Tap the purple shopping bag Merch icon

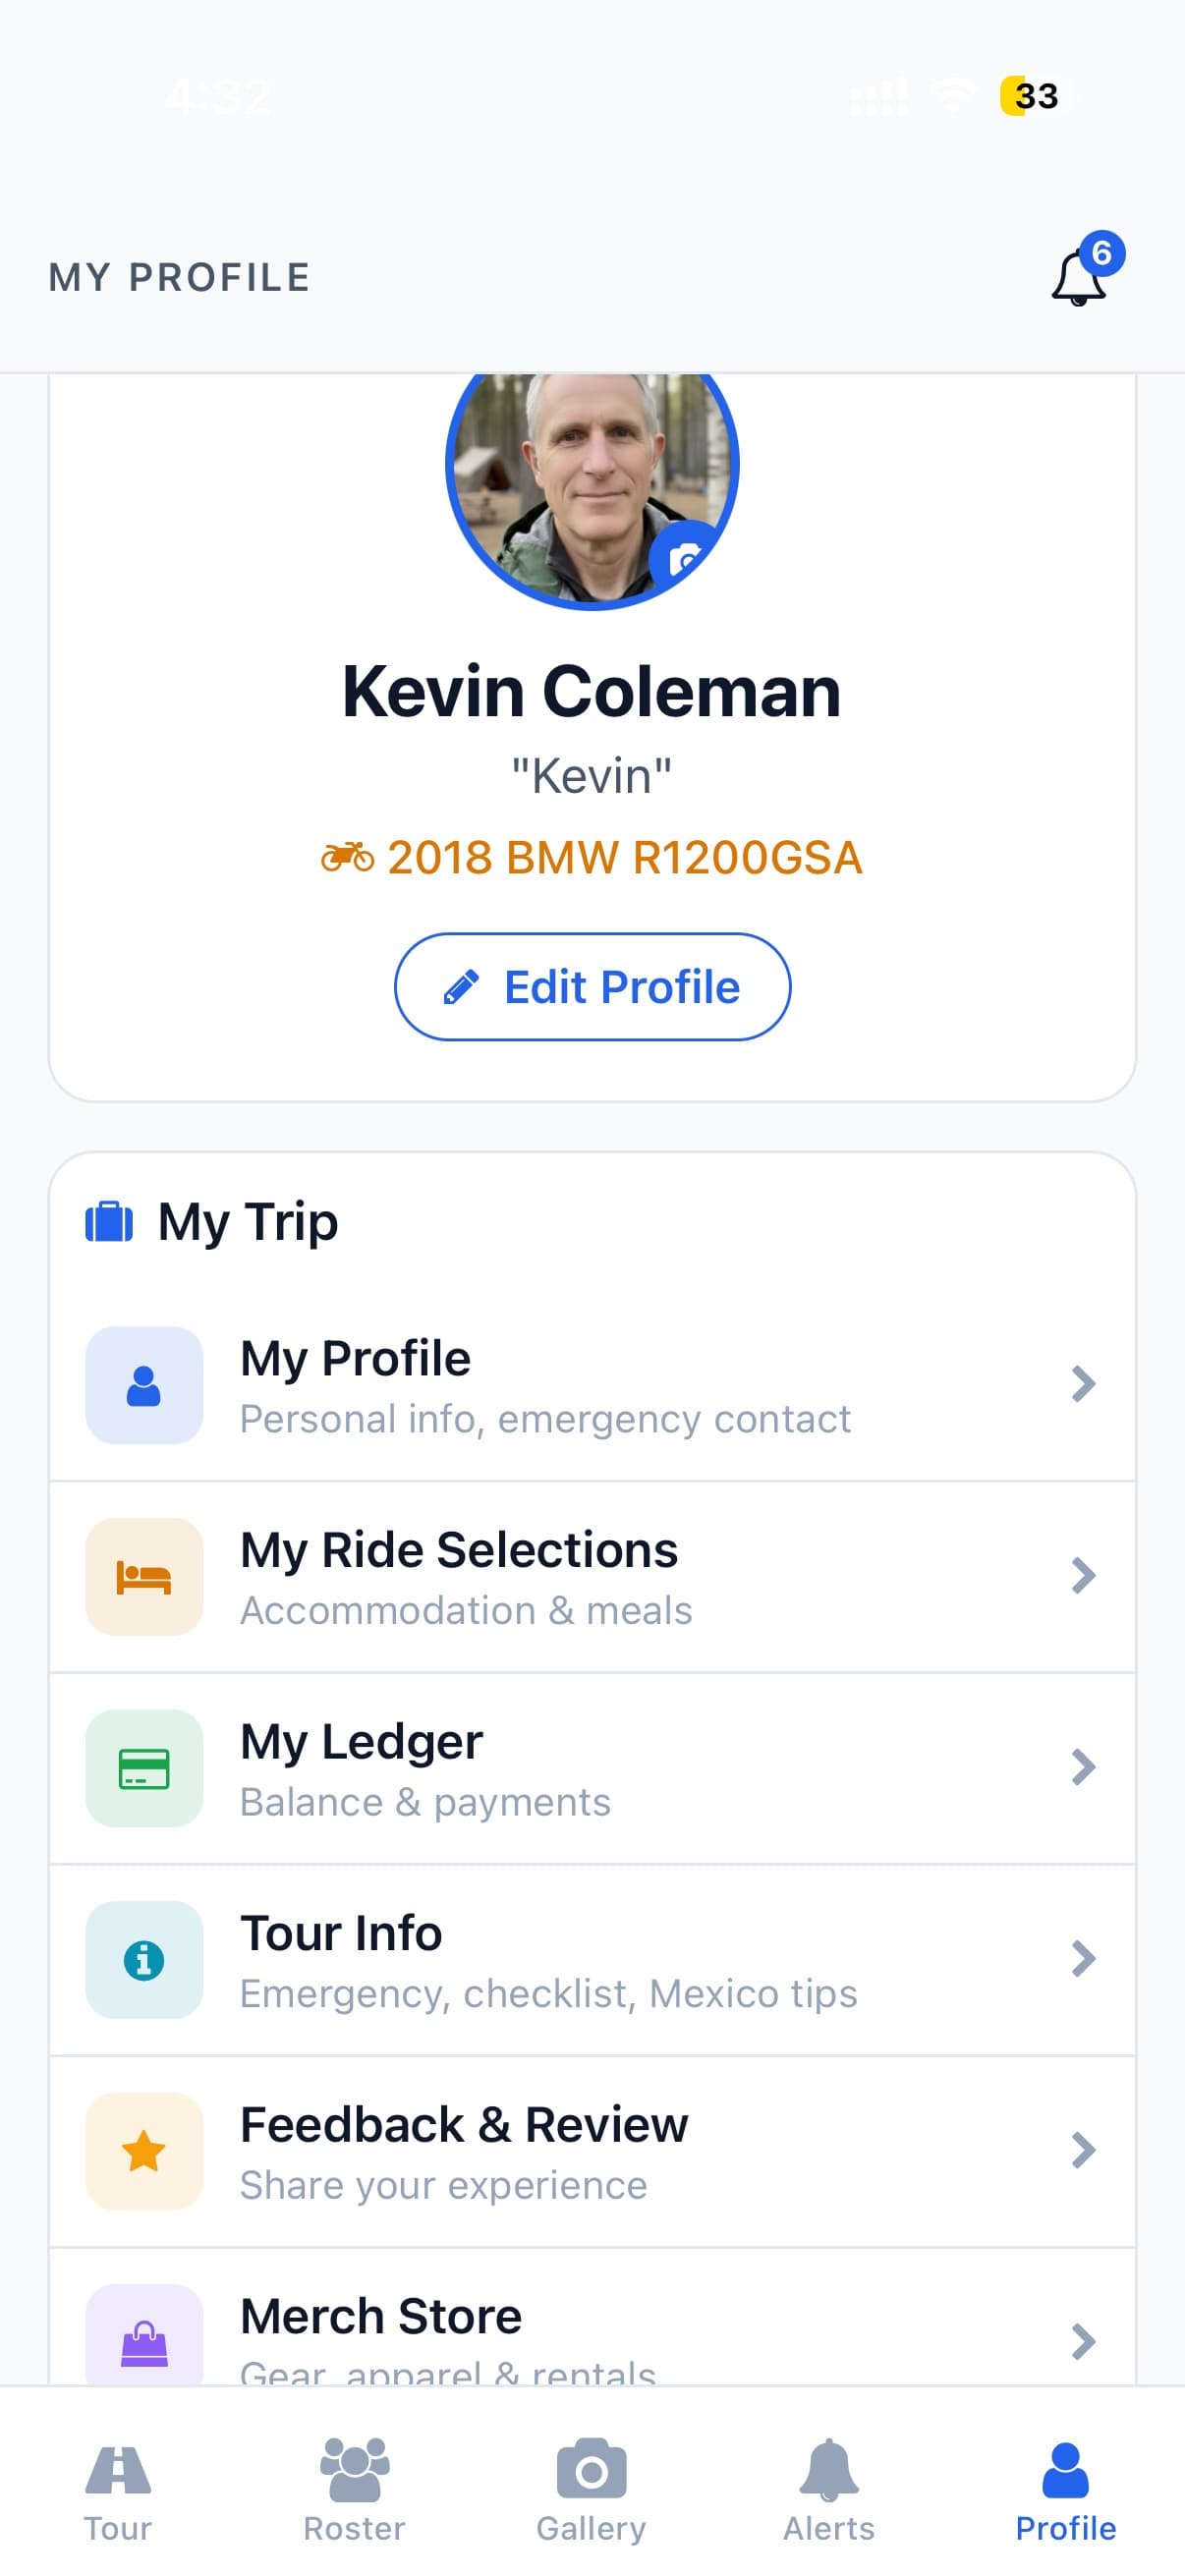tap(144, 2340)
